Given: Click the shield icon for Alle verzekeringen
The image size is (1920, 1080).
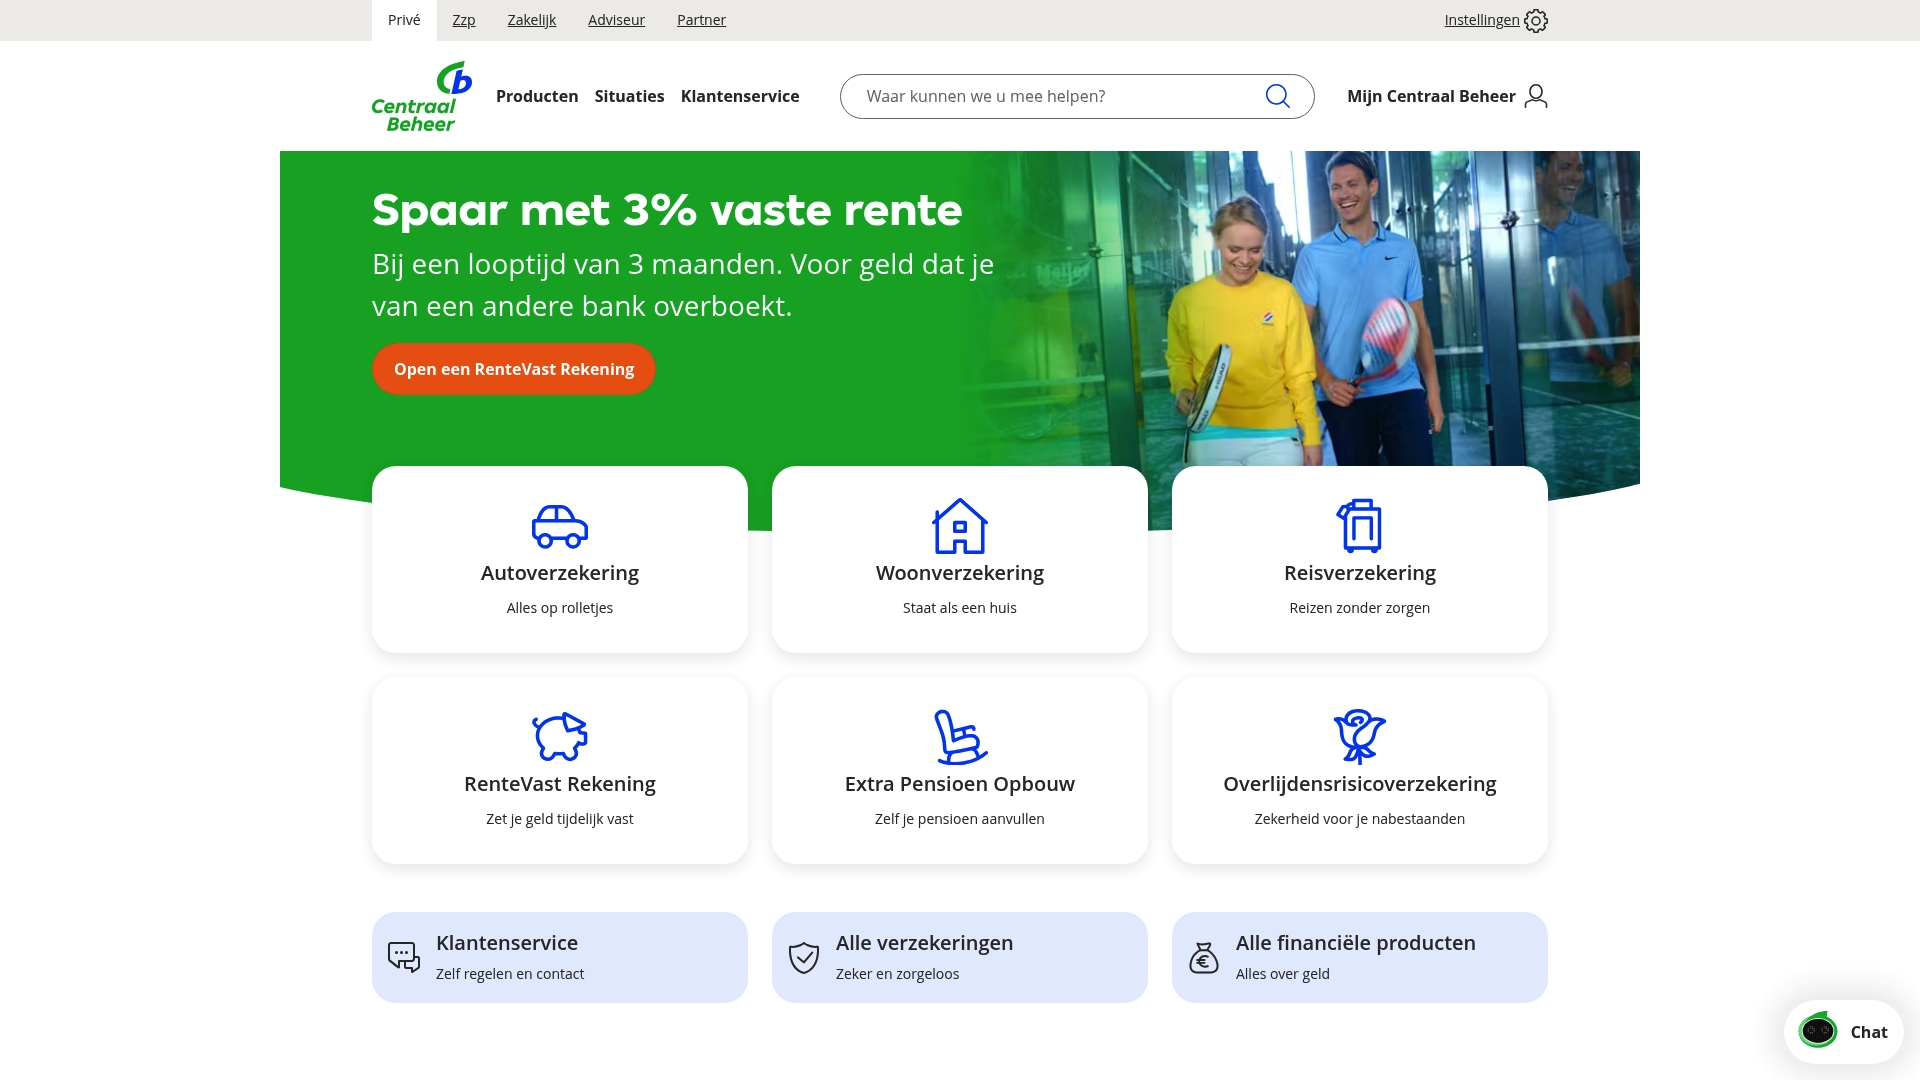Looking at the screenshot, I should (802, 956).
